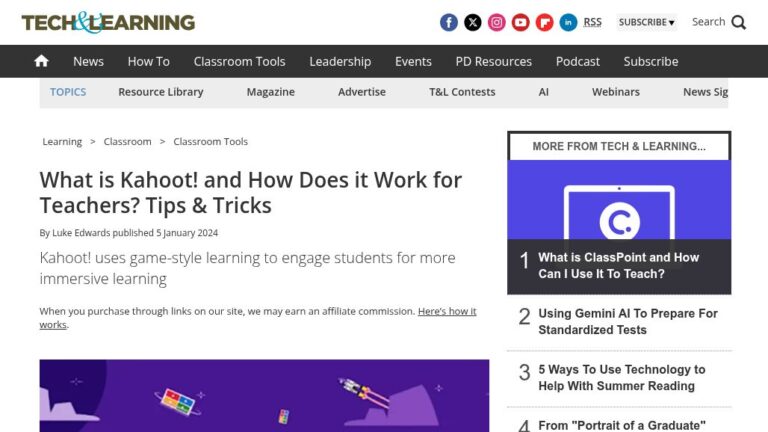This screenshot has width=768, height=432.
Task: Select Magazine in topics bar
Action: point(270,92)
